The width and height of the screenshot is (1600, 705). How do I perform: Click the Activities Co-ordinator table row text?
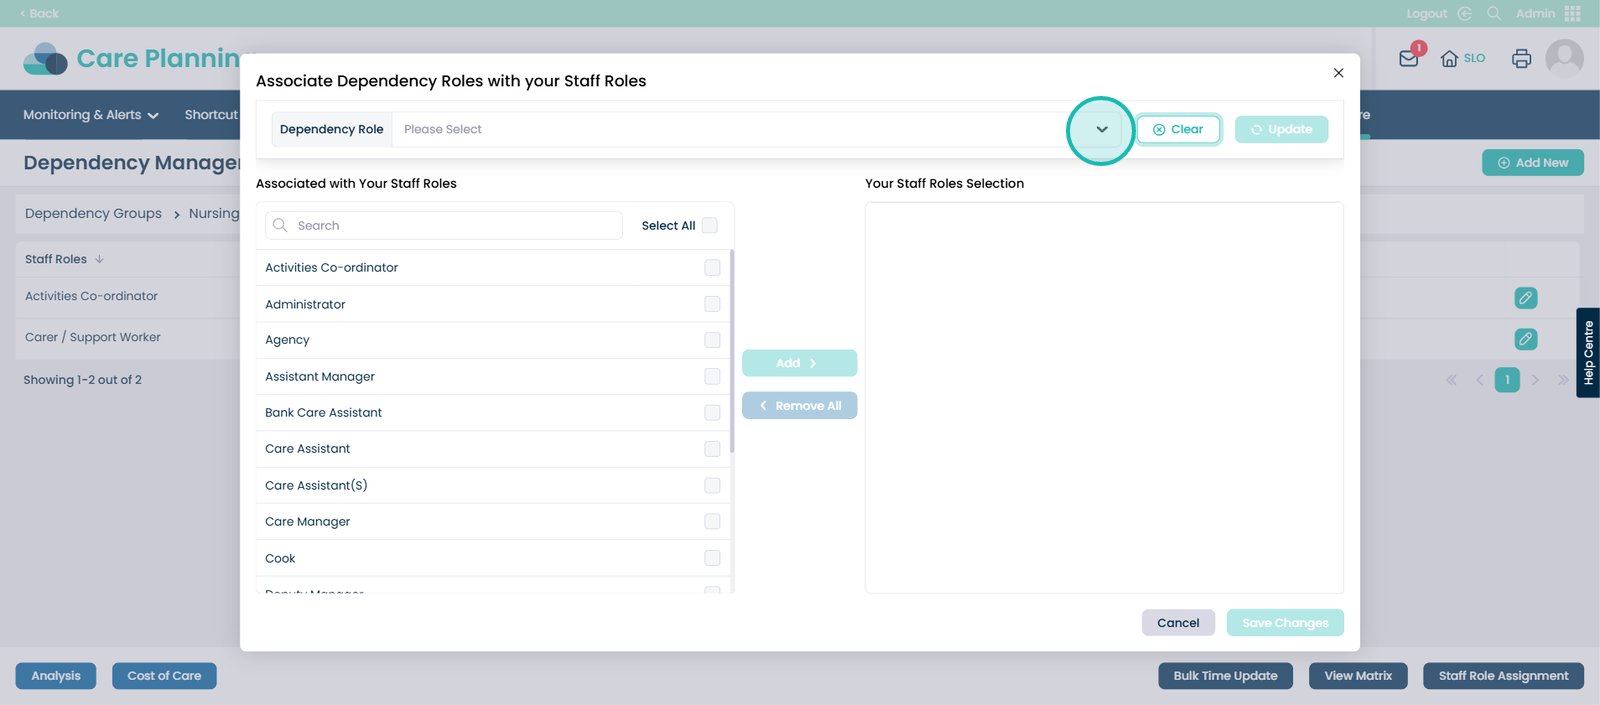click(91, 296)
